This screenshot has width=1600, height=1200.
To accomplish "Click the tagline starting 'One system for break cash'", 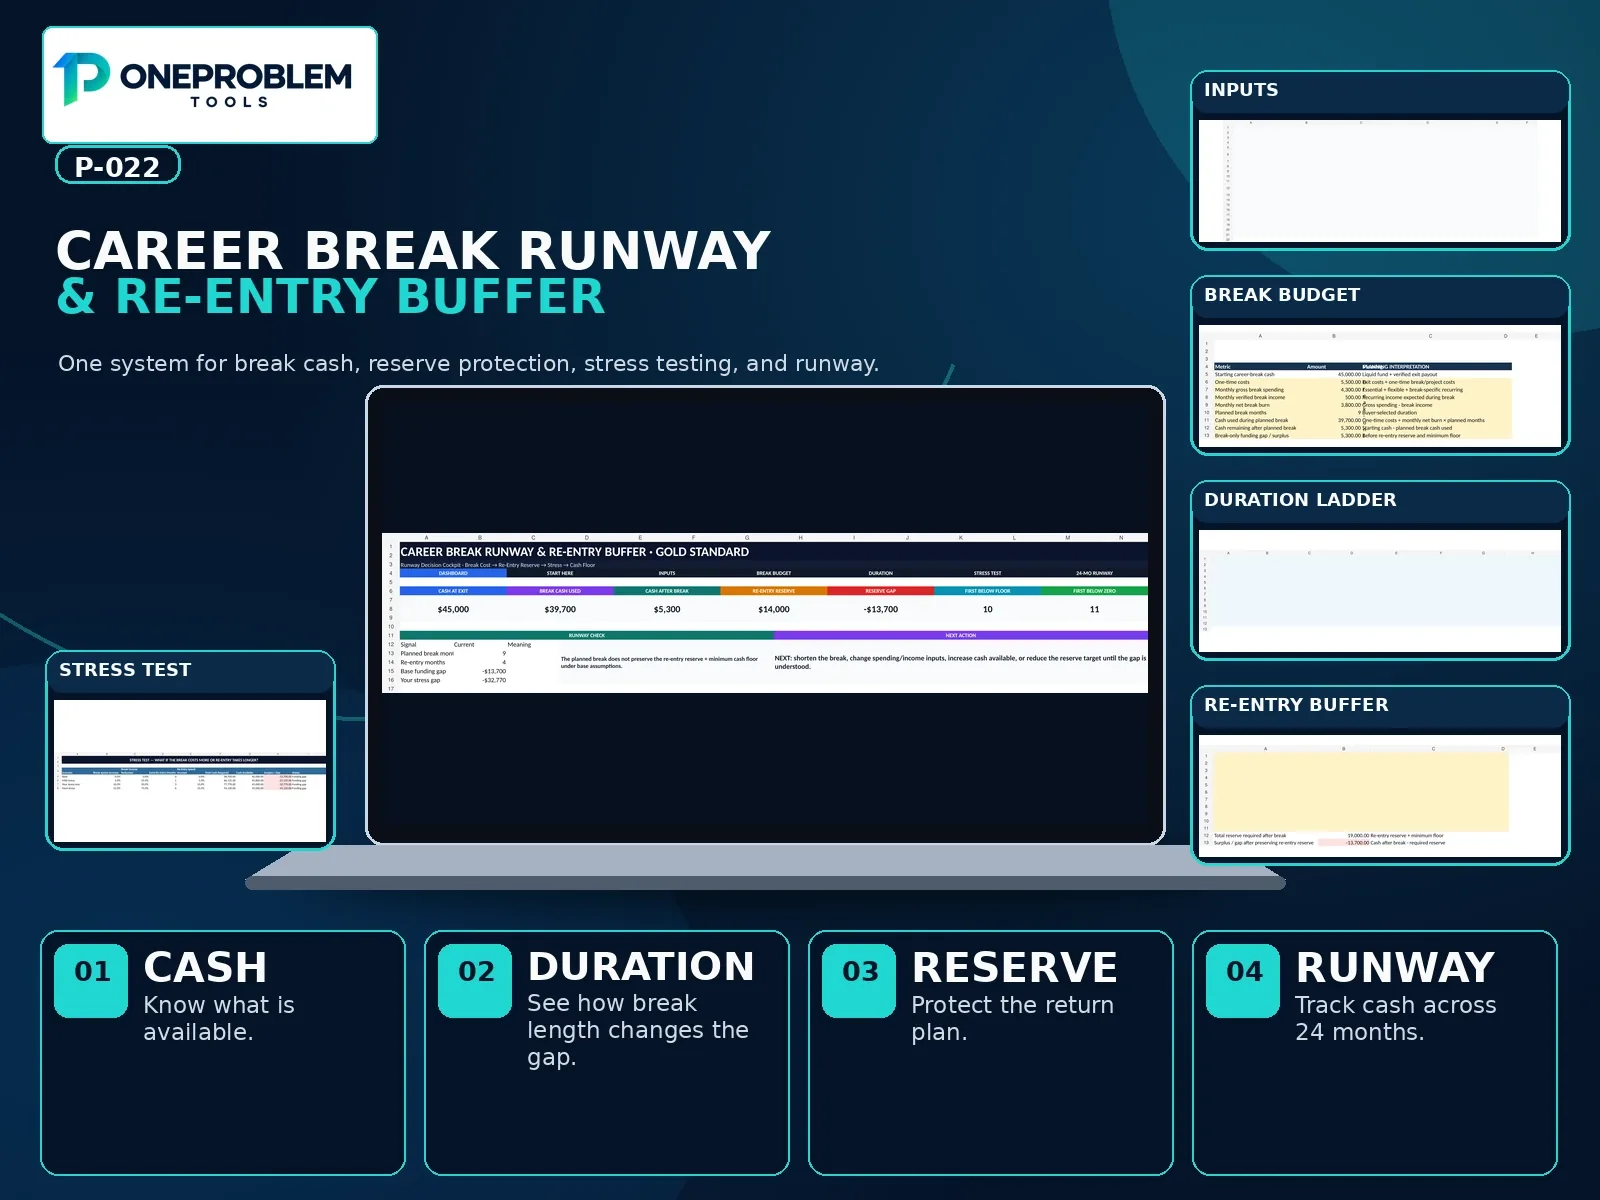I will [x=468, y=363].
